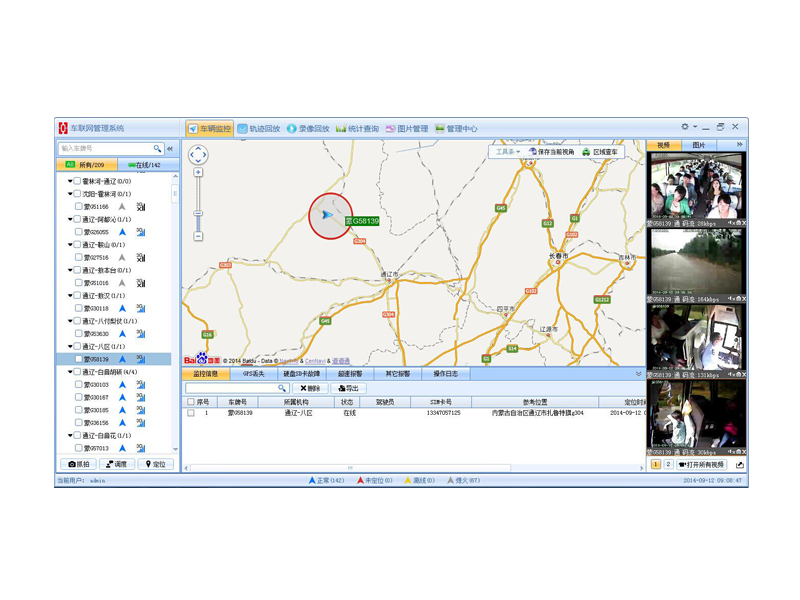The image size is (800, 600).
Task: Open the 工具条 toolbar dropdown on map
Action: point(508,152)
